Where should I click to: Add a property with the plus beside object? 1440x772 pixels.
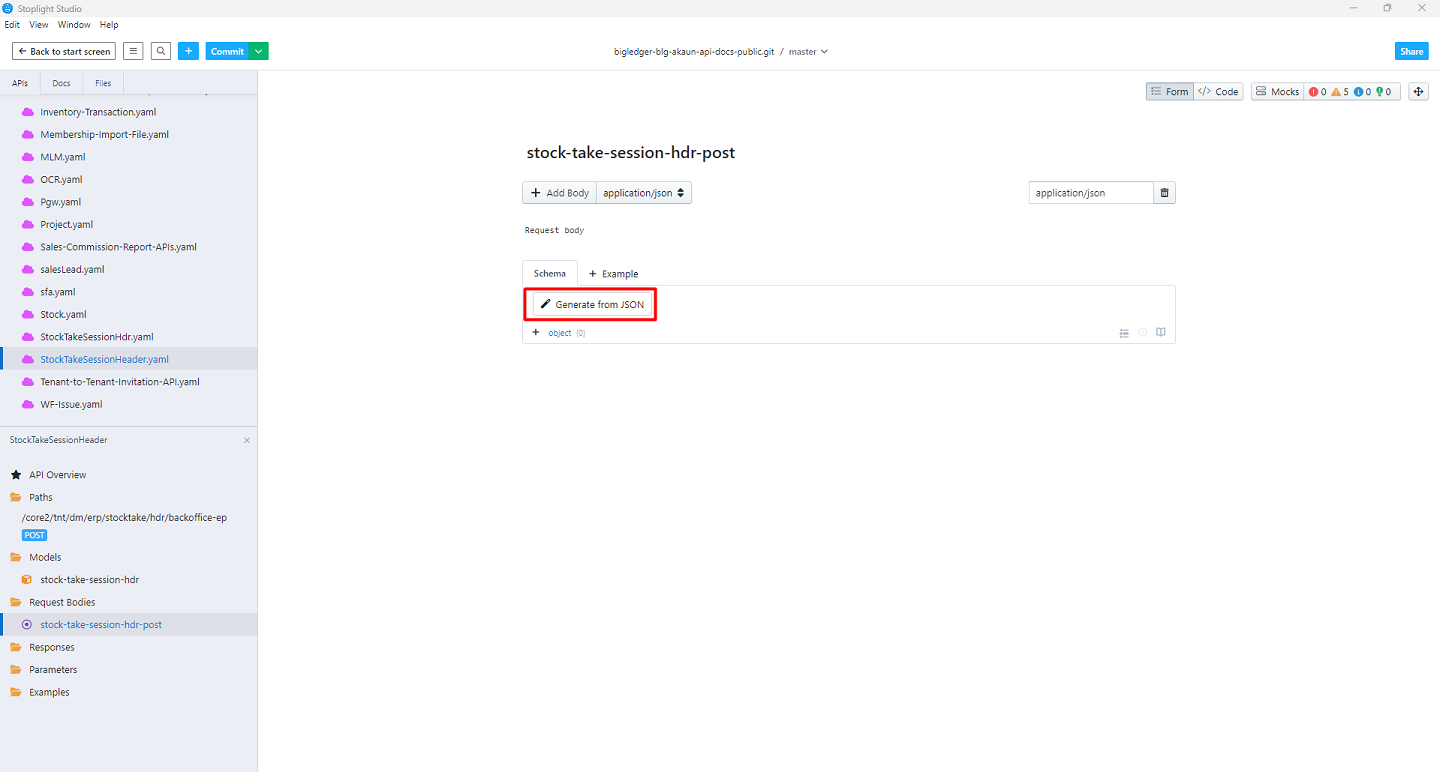(536, 332)
